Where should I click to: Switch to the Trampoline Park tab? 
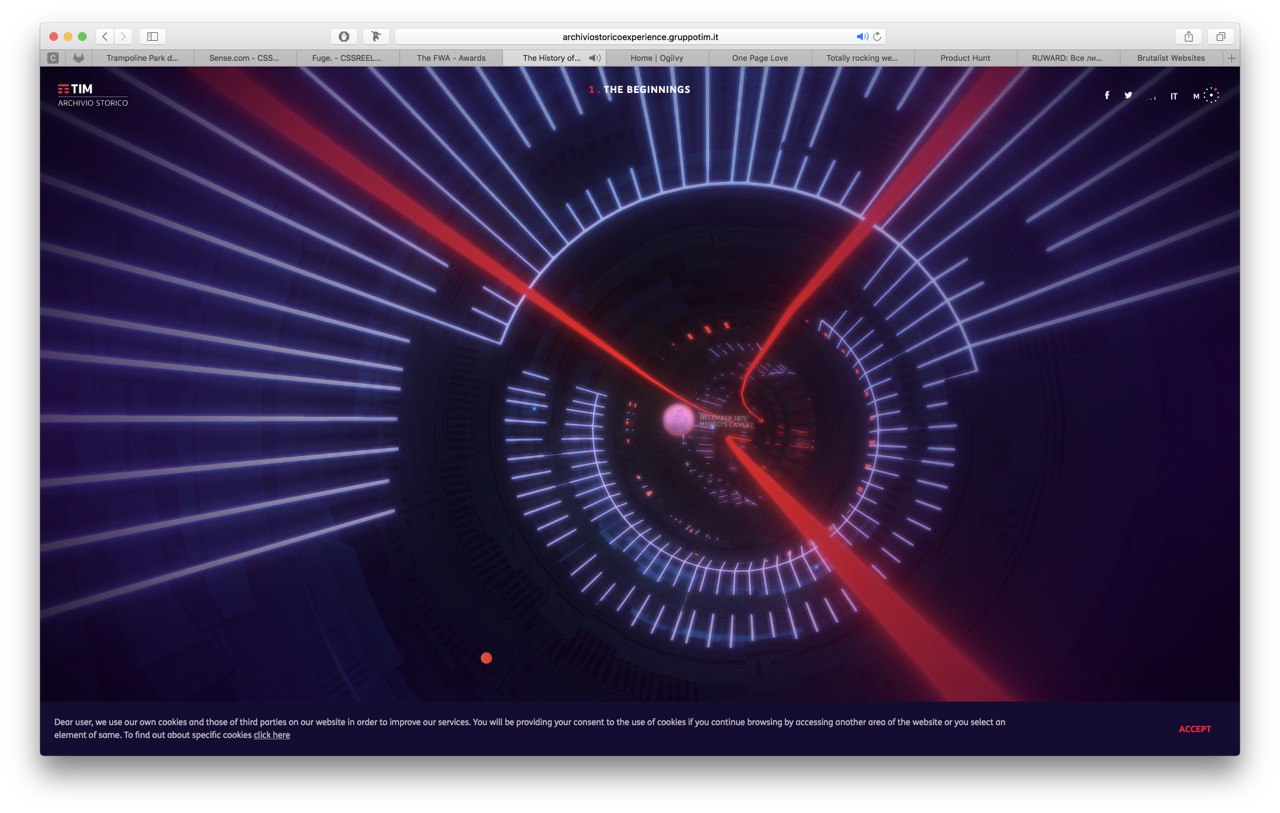(142, 58)
